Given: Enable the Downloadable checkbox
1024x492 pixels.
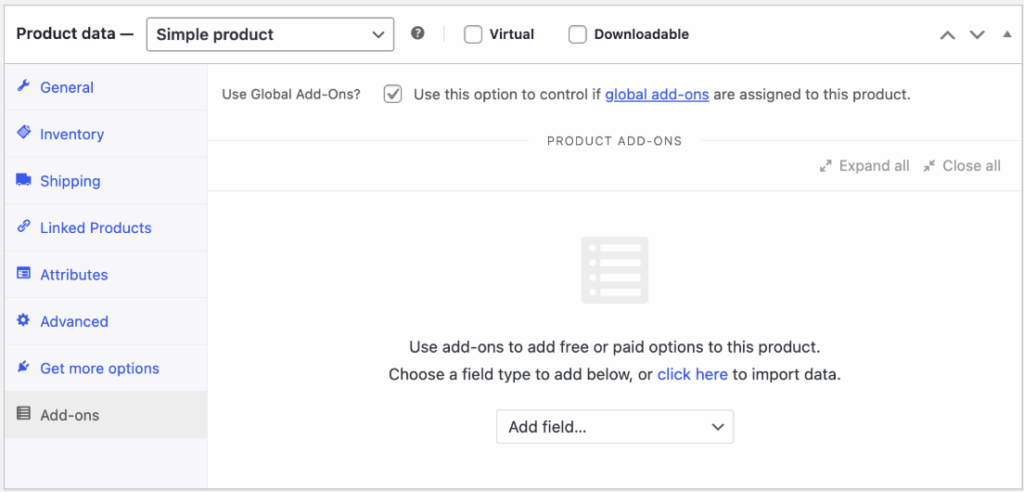Looking at the screenshot, I should coord(577,35).
